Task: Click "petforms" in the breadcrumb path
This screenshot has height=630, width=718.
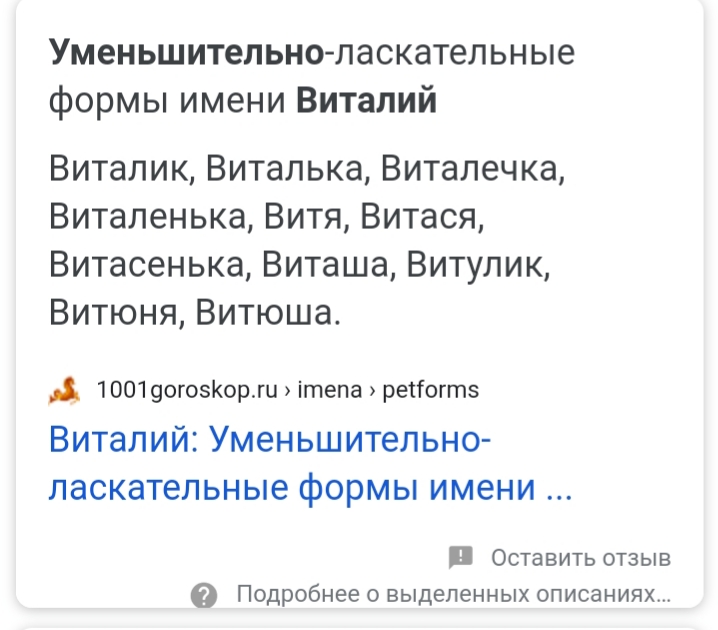Action: click(x=431, y=390)
